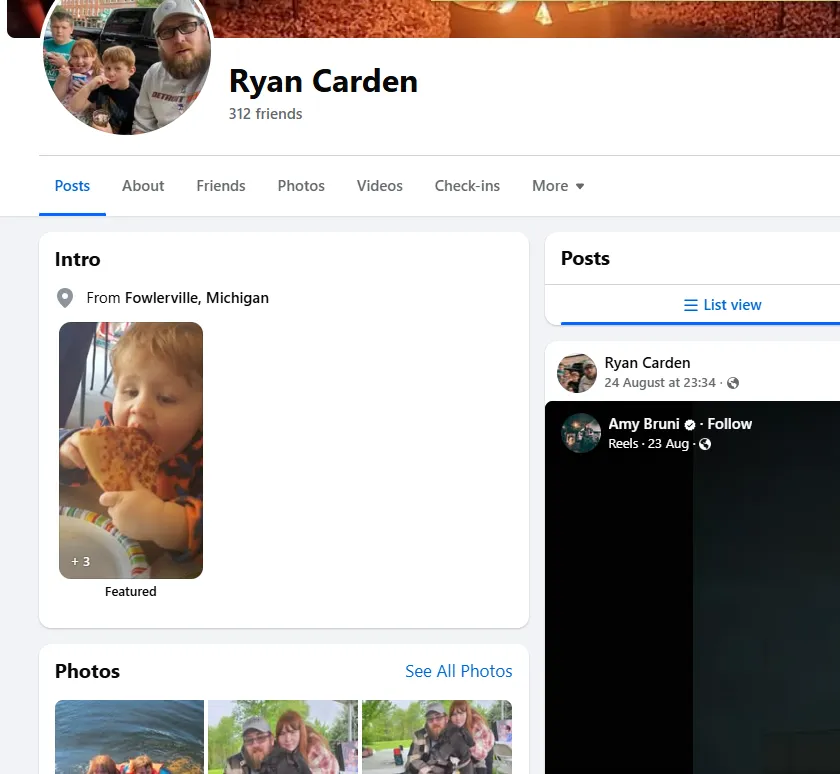Image resolution: width=840 pixels, height=774 pixels.
Task: Follow Amy Bruni
Action: [x=729, y=424]
